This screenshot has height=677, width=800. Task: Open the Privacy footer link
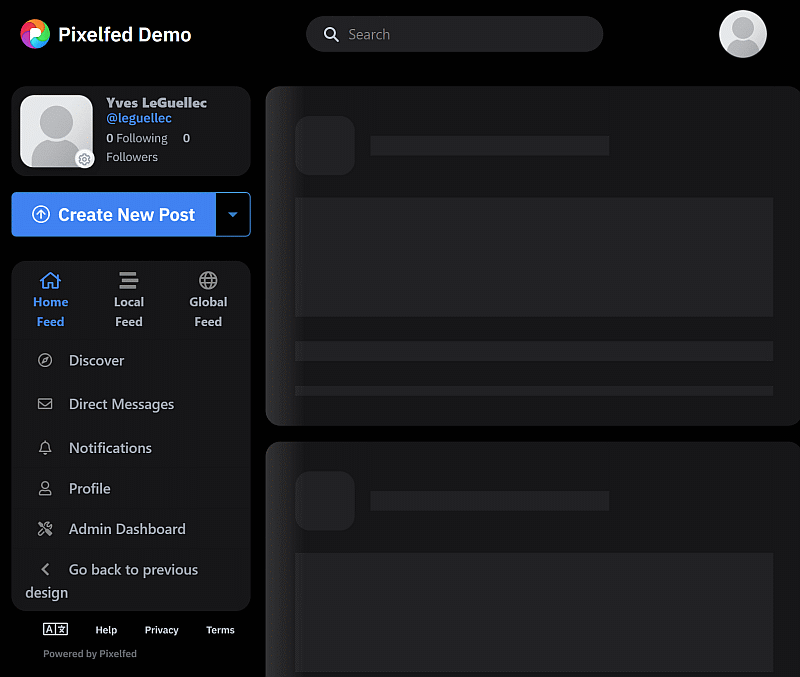161,630
